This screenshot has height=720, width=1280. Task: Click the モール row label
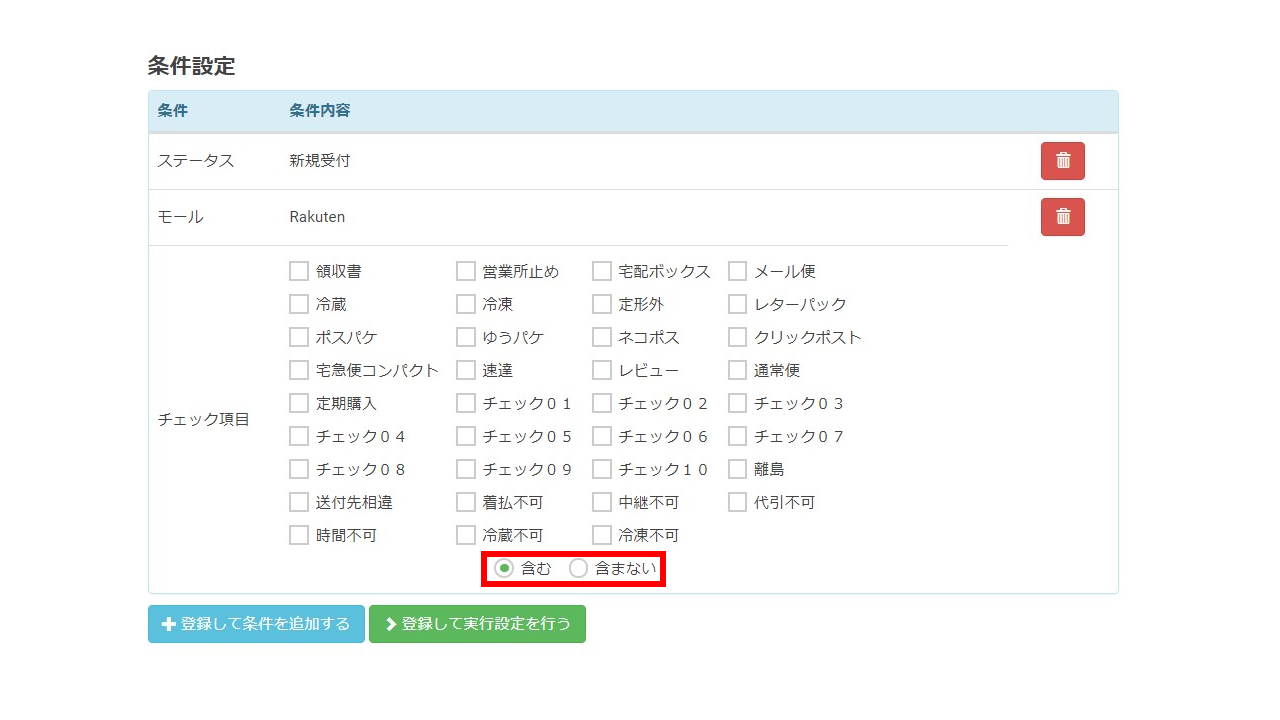click(x=180, y=217)
